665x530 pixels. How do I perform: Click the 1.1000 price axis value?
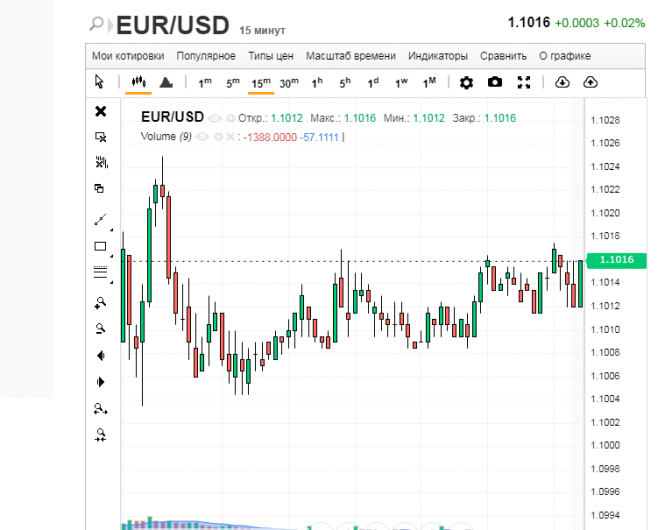coord(605,445)
